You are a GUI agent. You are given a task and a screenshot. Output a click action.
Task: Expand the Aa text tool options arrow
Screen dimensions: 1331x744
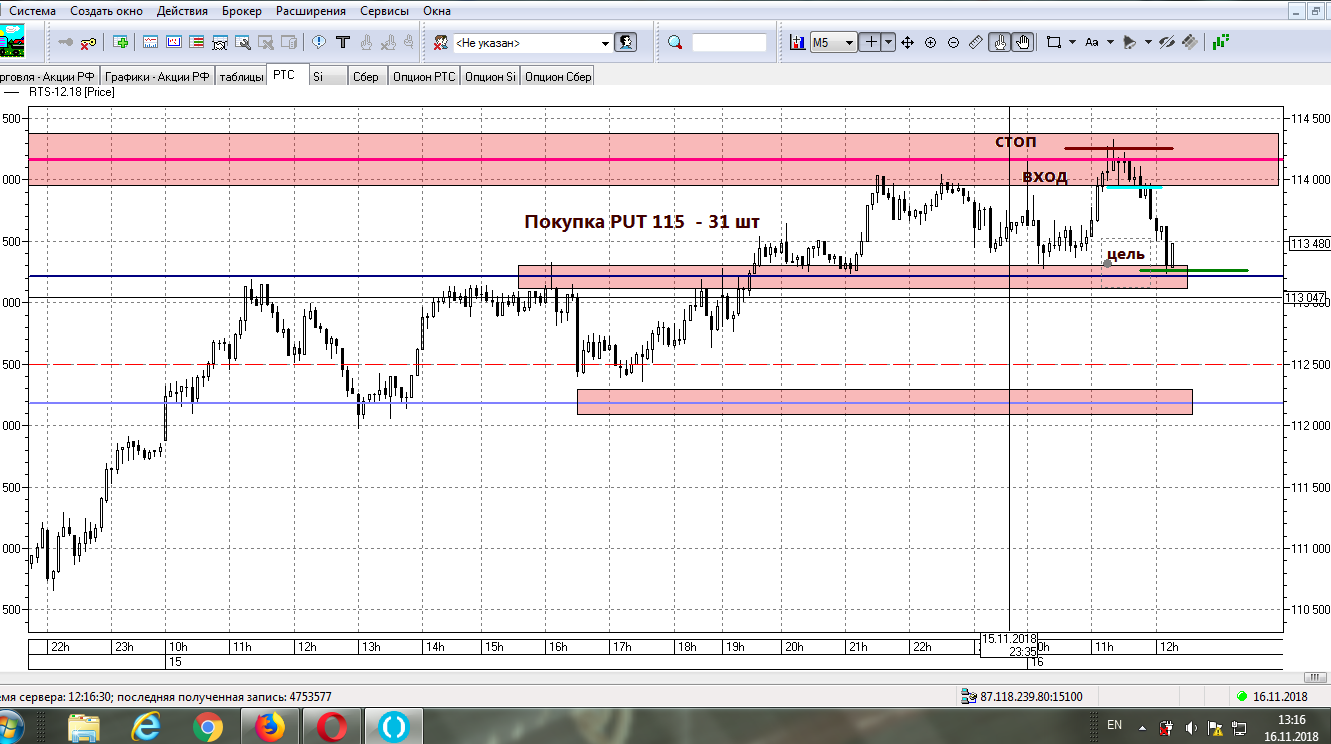tap(1111, 43)
